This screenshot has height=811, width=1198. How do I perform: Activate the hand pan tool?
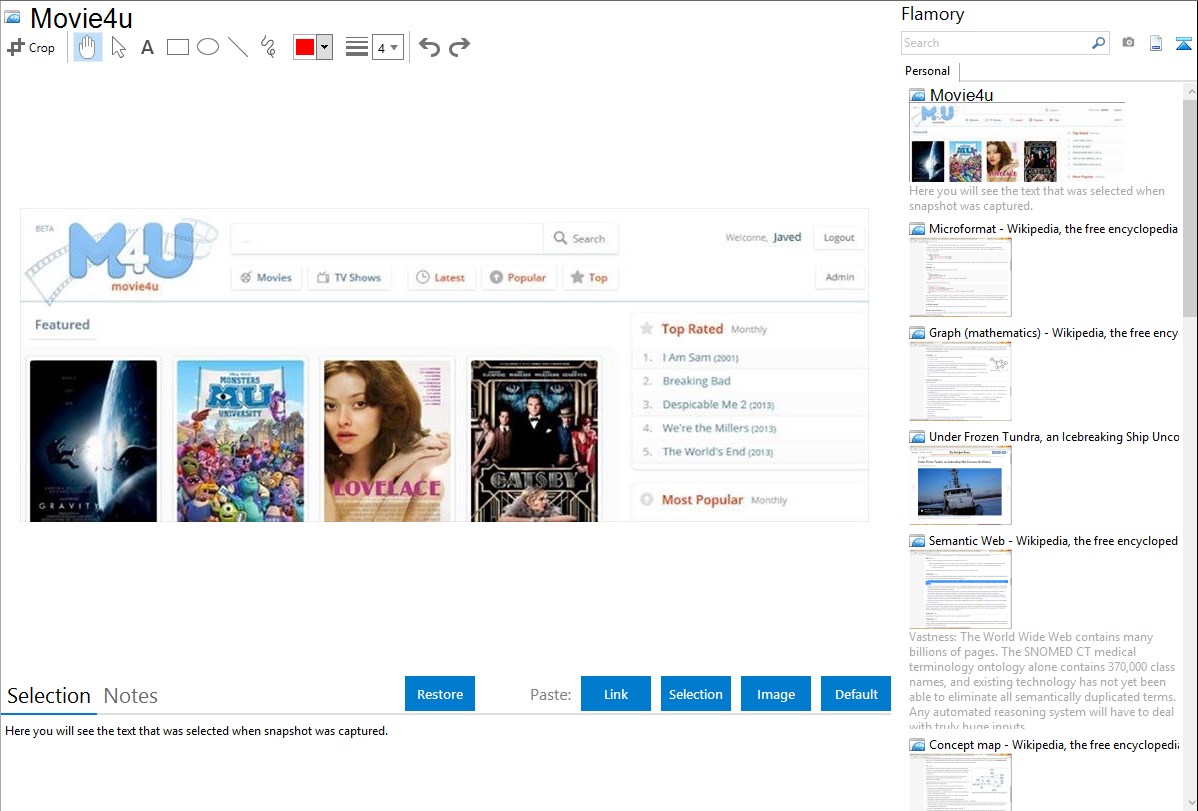pos(88,47)
